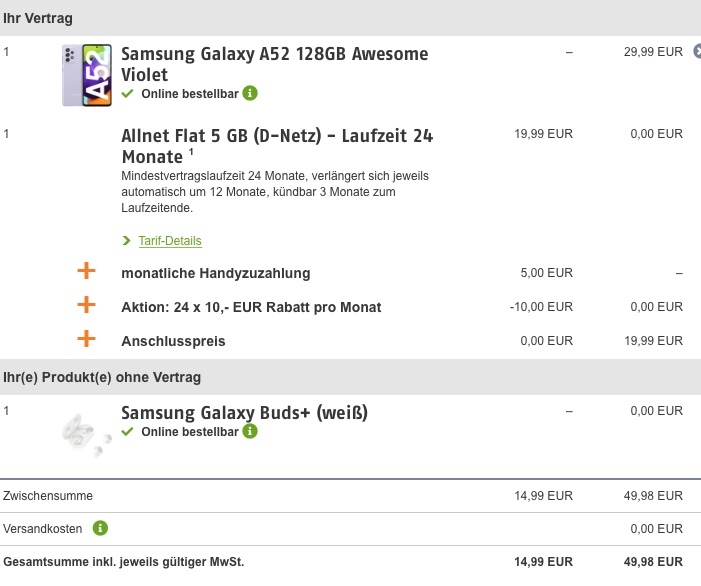Click the Samsung Galaxy Buds+ thumbnail

click(x=86, y=434)
